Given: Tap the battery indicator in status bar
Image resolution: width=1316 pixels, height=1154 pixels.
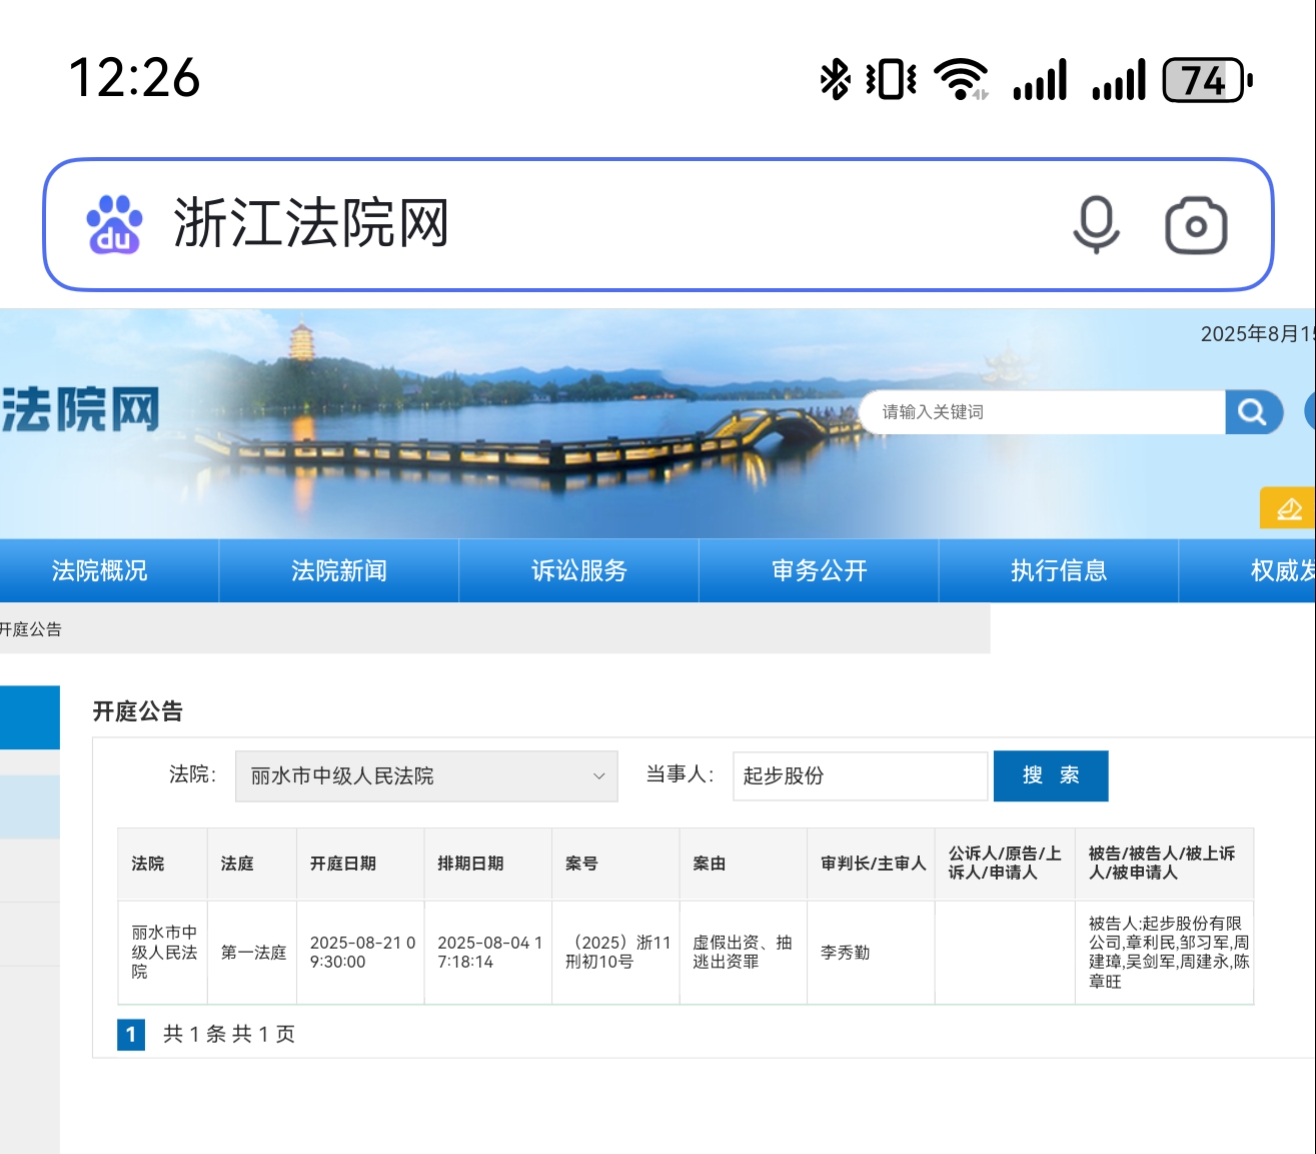Looking at the screenshot, I should (x=1207, y=80).
